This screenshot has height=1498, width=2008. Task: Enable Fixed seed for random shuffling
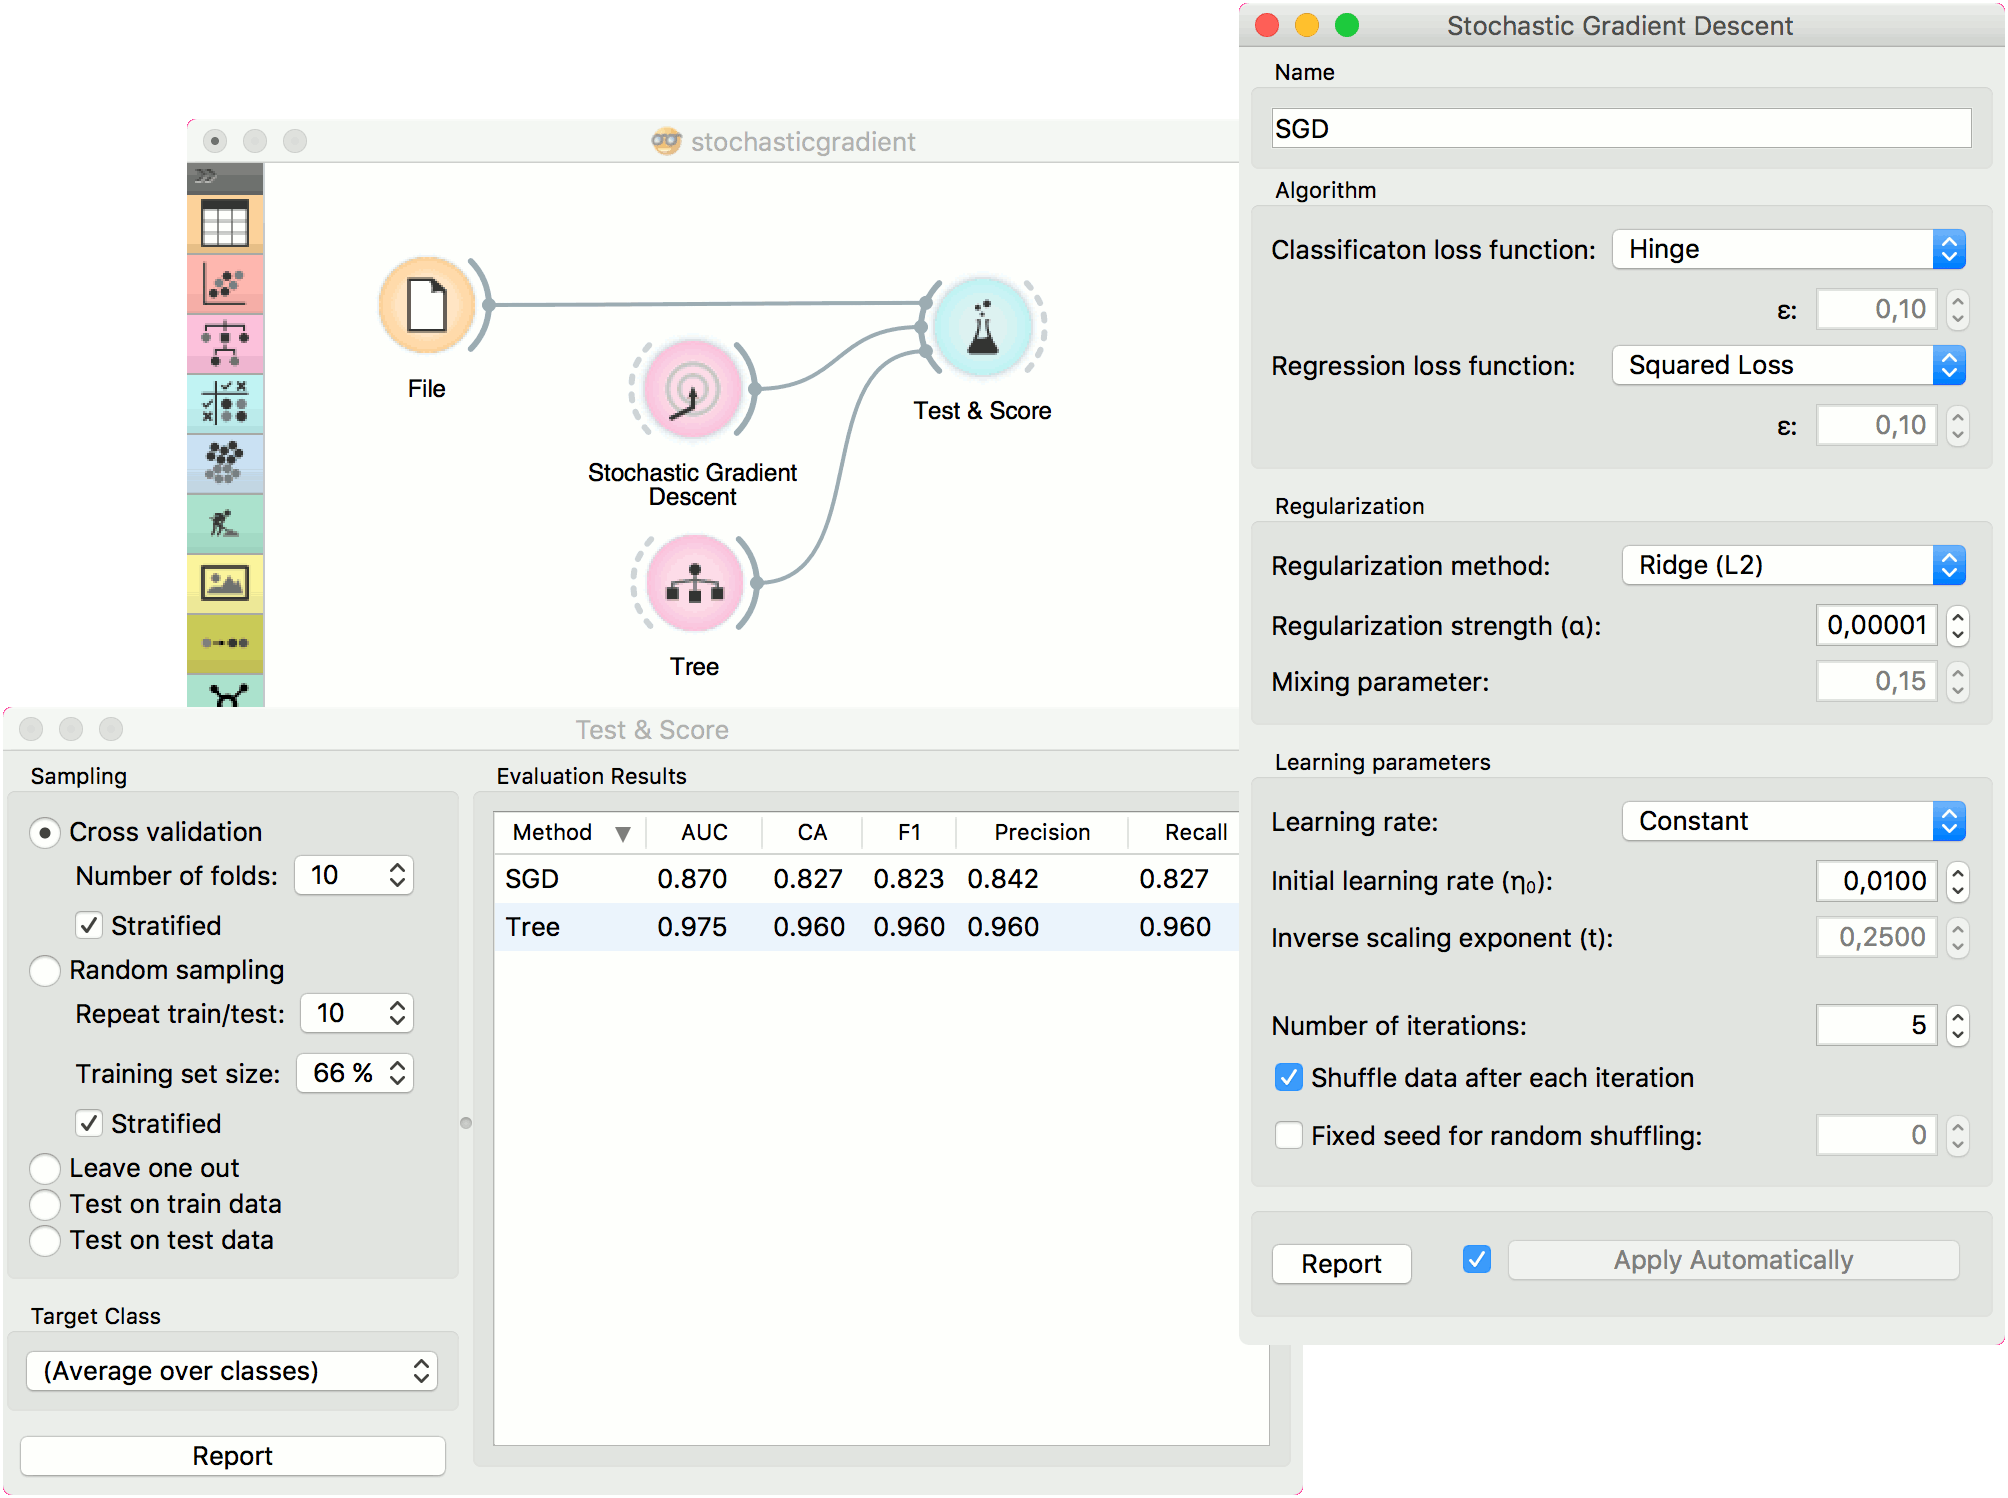[1289, 1136]
